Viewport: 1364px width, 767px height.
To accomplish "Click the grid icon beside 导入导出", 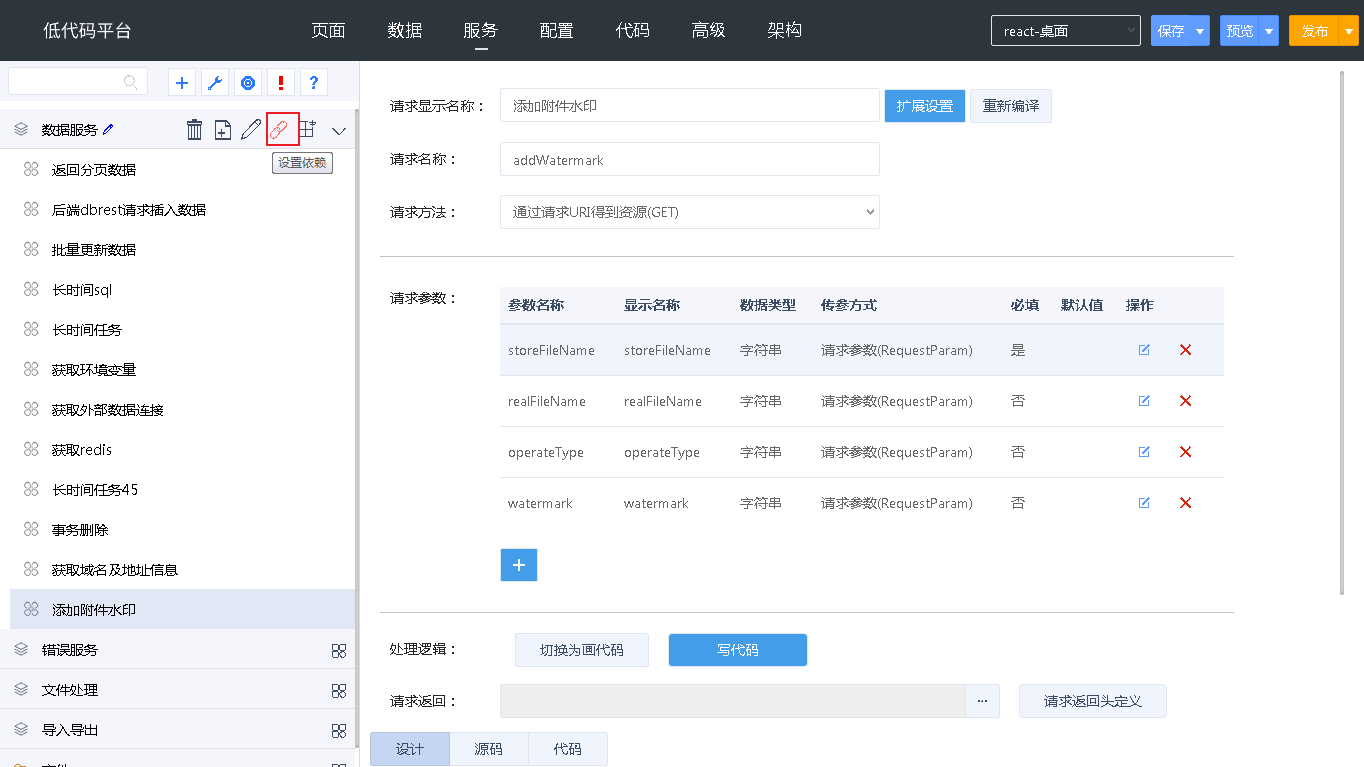I will (x=339, y=730).
